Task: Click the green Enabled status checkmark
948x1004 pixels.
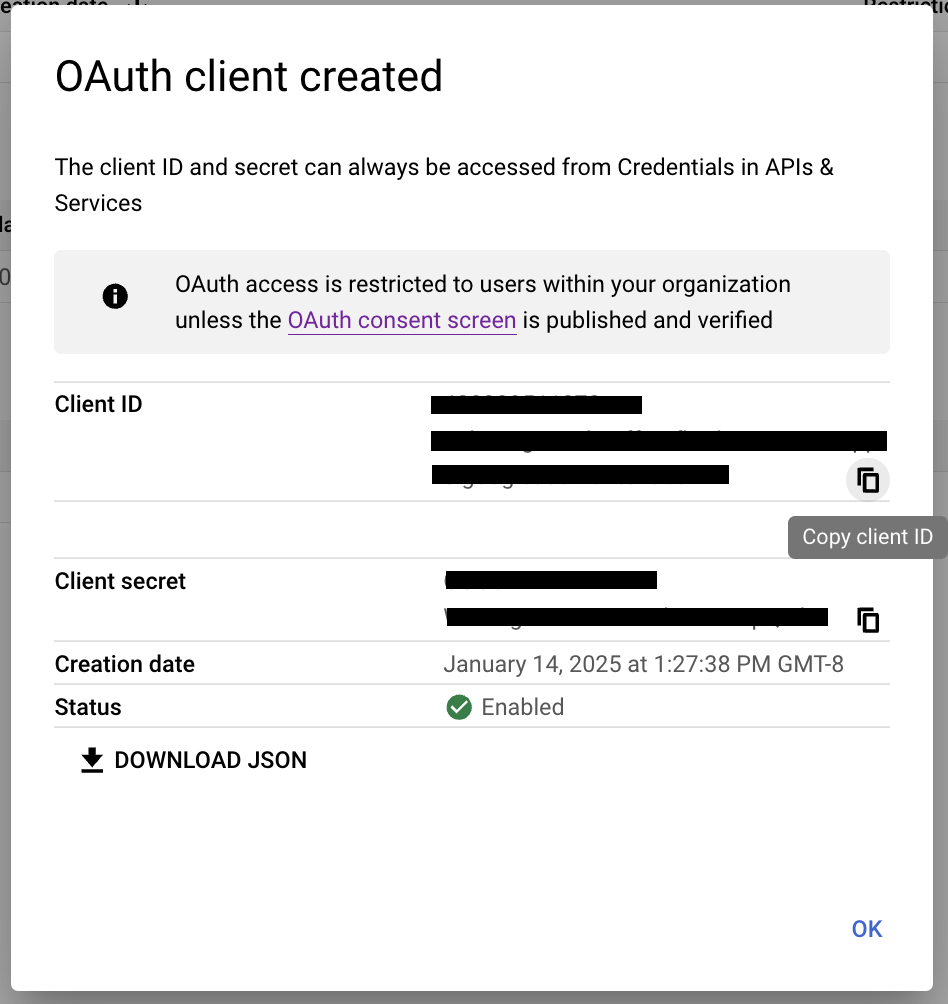Action: click(x=459, y=708)
